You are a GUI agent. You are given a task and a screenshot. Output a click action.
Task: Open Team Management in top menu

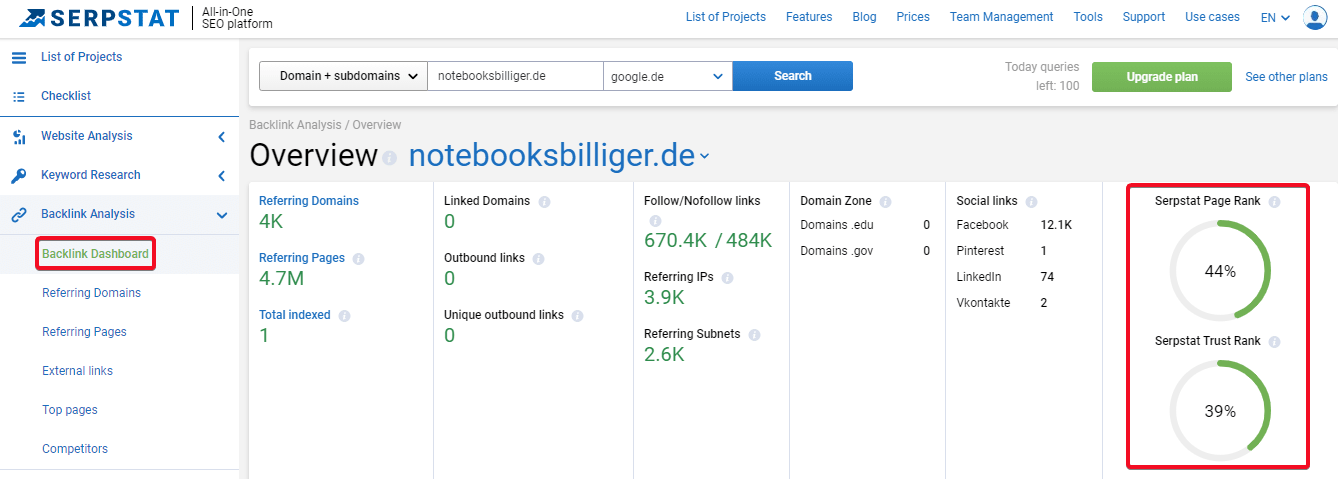point(1001,17)
